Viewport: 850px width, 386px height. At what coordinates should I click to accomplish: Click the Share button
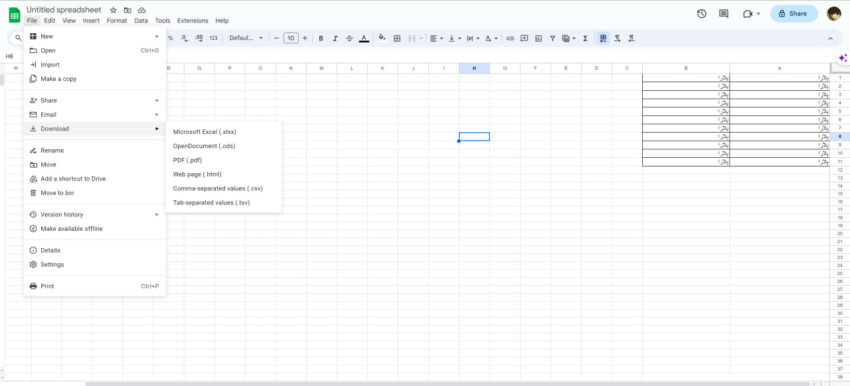coord(794,14)
